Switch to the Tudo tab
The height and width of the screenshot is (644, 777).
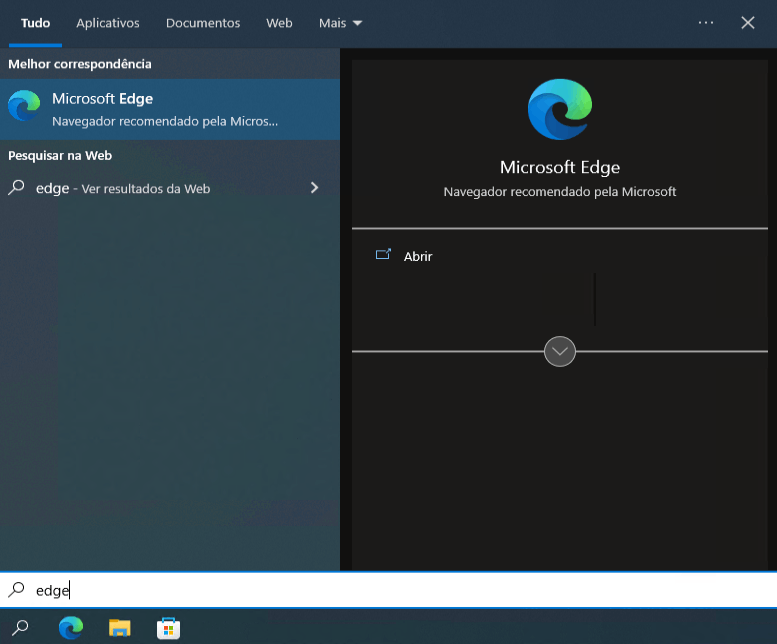(35, 23)
